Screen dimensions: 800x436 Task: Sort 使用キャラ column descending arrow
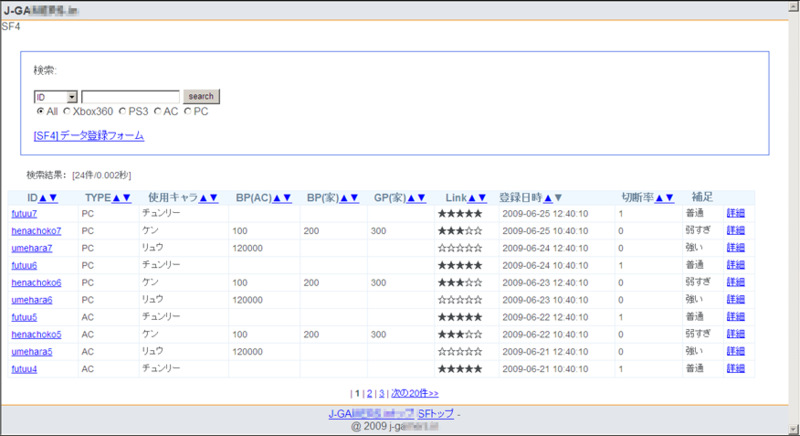coord(214,198)
